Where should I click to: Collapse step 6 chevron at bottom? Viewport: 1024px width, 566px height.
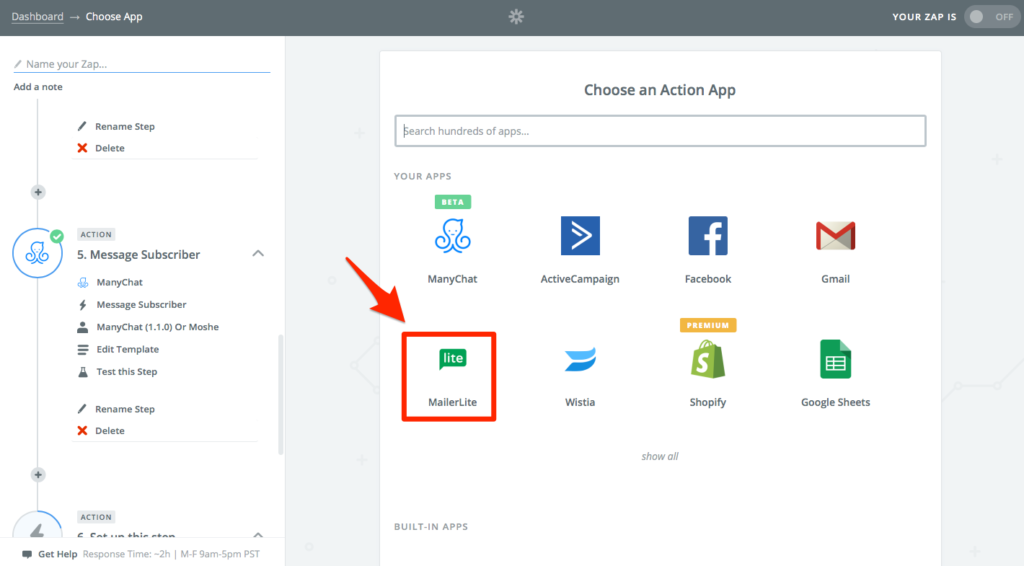pos(258,535)
